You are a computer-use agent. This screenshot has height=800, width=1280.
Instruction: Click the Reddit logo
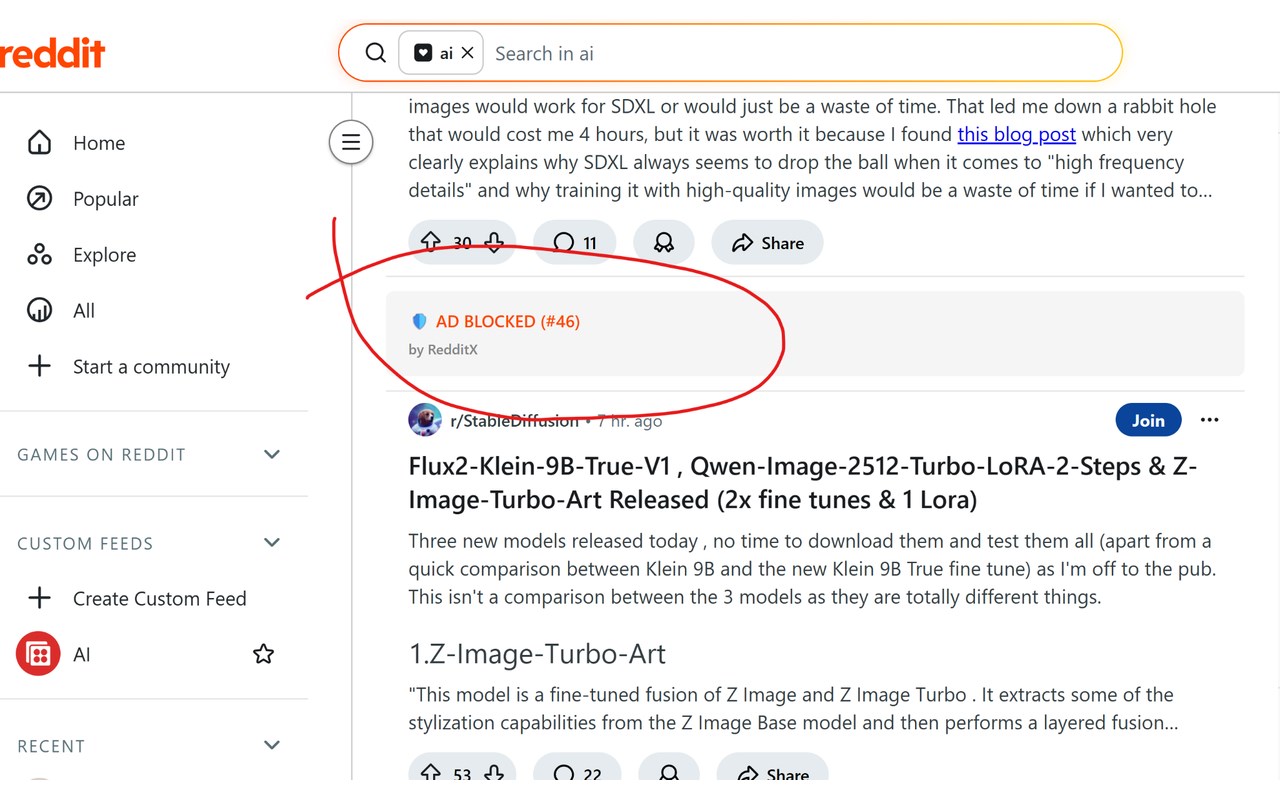[52, 53]
